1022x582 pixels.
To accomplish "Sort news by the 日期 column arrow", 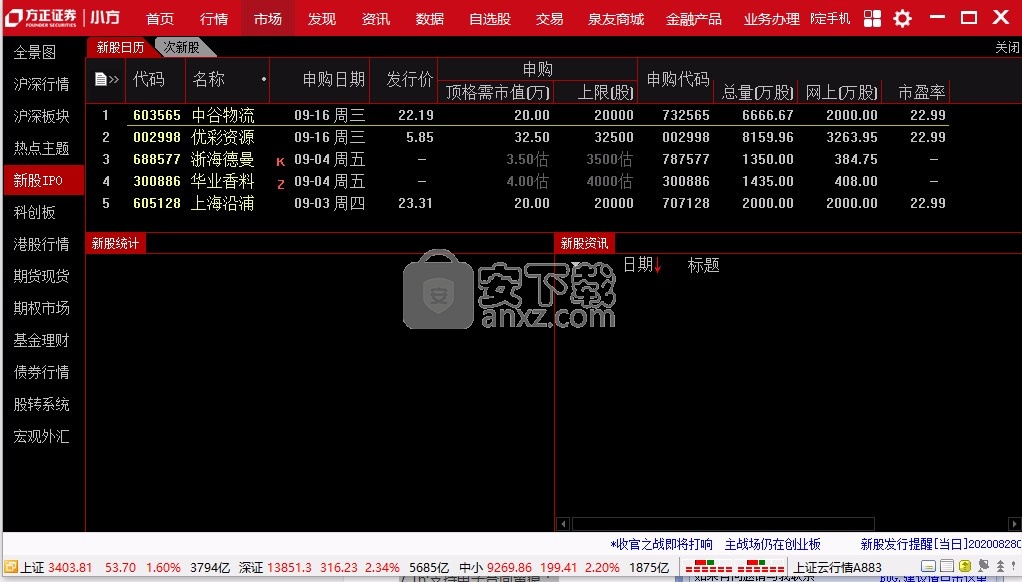I will (x=657, y=265).
